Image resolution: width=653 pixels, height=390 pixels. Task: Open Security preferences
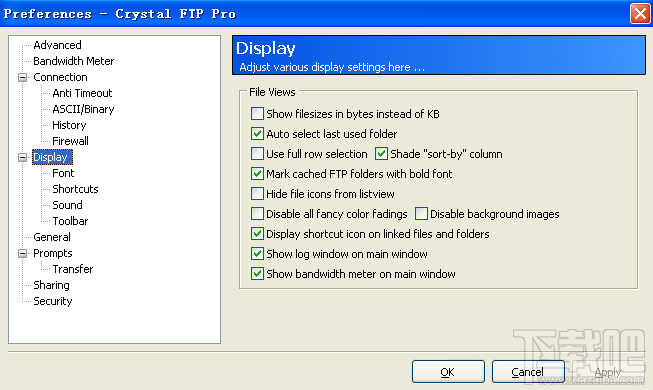[x=53, y=301]
